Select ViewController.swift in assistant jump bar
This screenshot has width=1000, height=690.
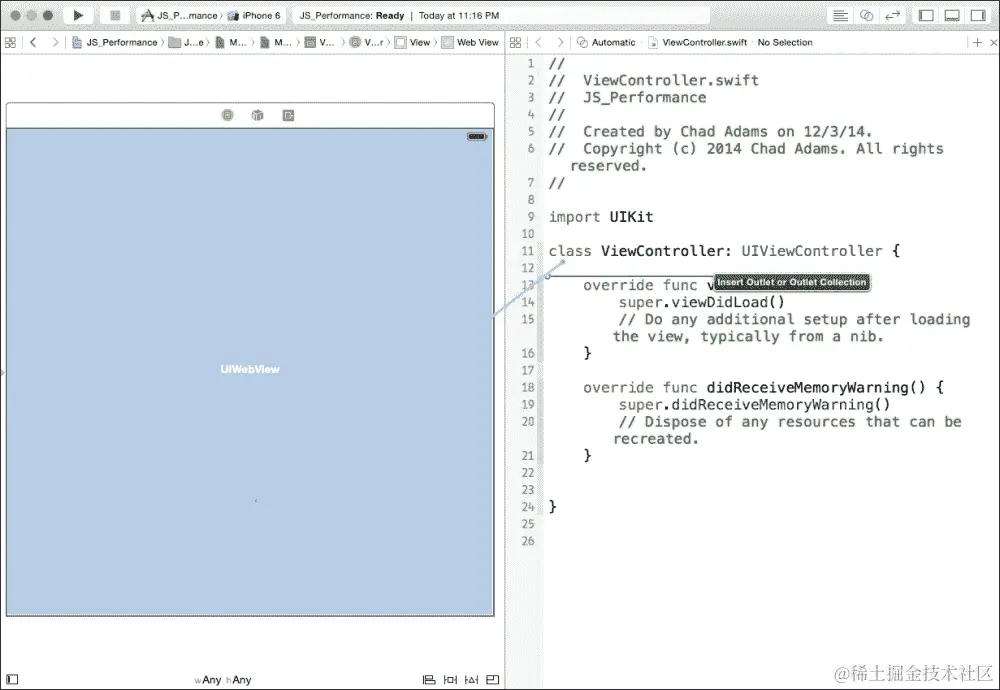(697, 43)
